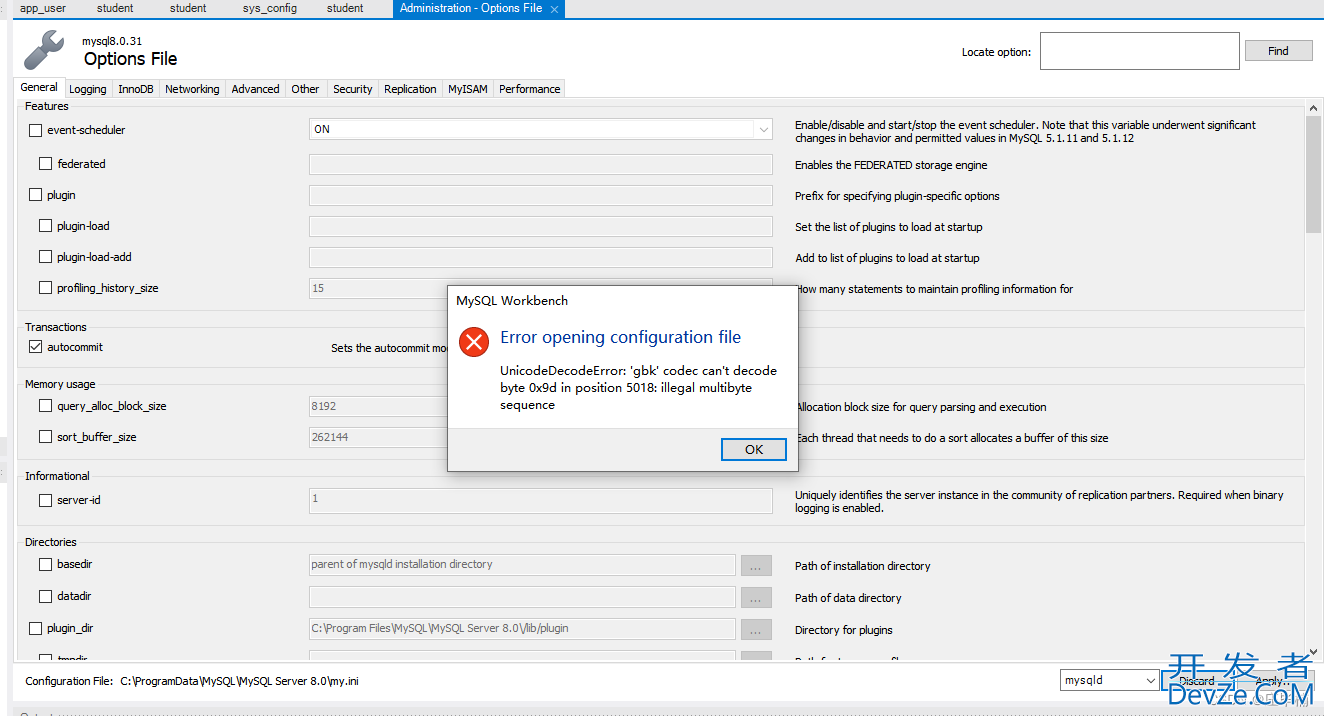The height and width of the screenshot is (716, 1324).
Task: Browse for basedir path button
Action: coord(756,565)
